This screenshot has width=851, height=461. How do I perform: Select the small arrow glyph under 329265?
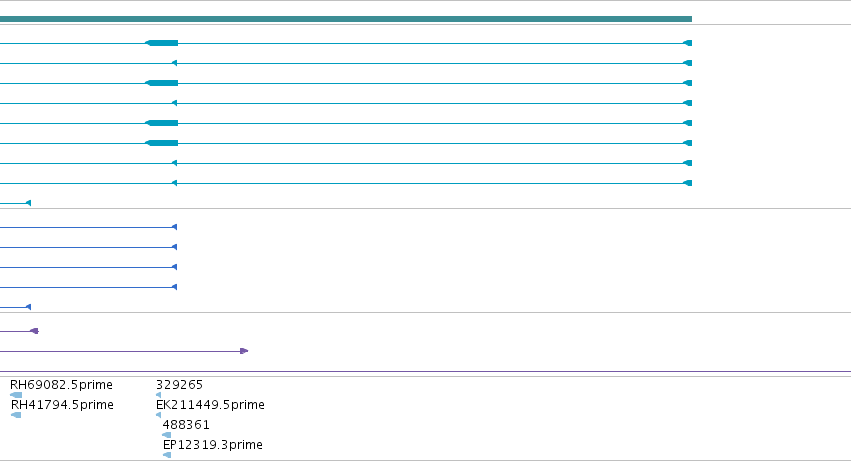158,395
